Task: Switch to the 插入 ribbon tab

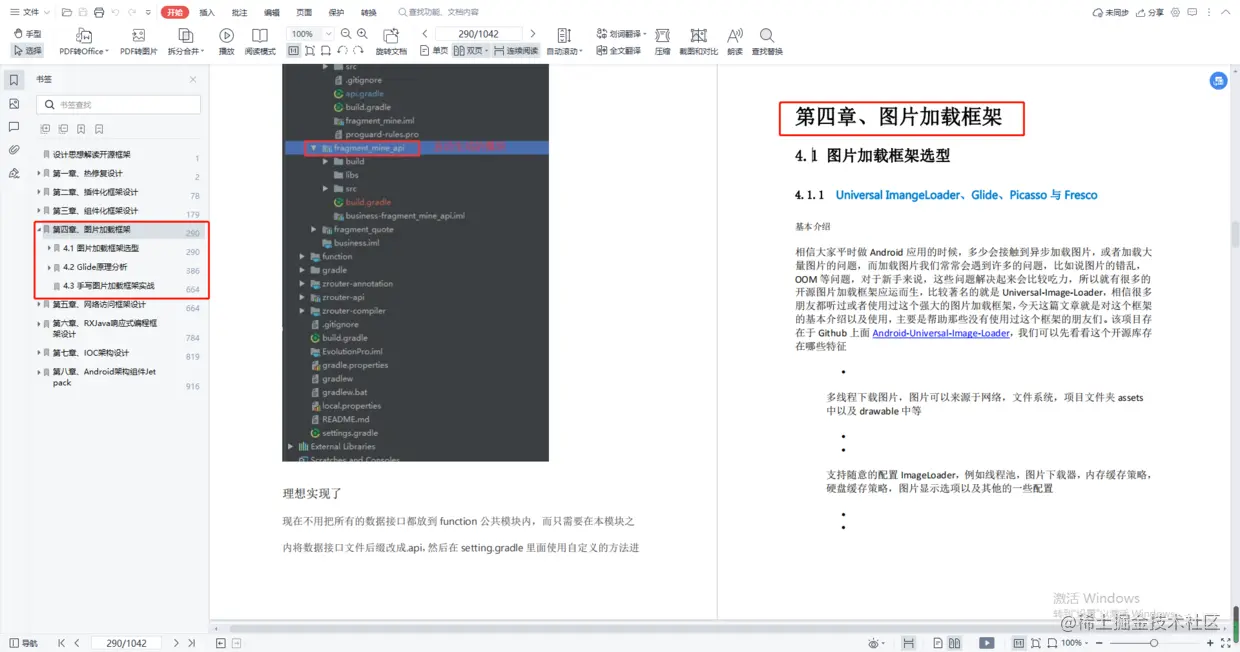Action: click(x=207, y=12)
